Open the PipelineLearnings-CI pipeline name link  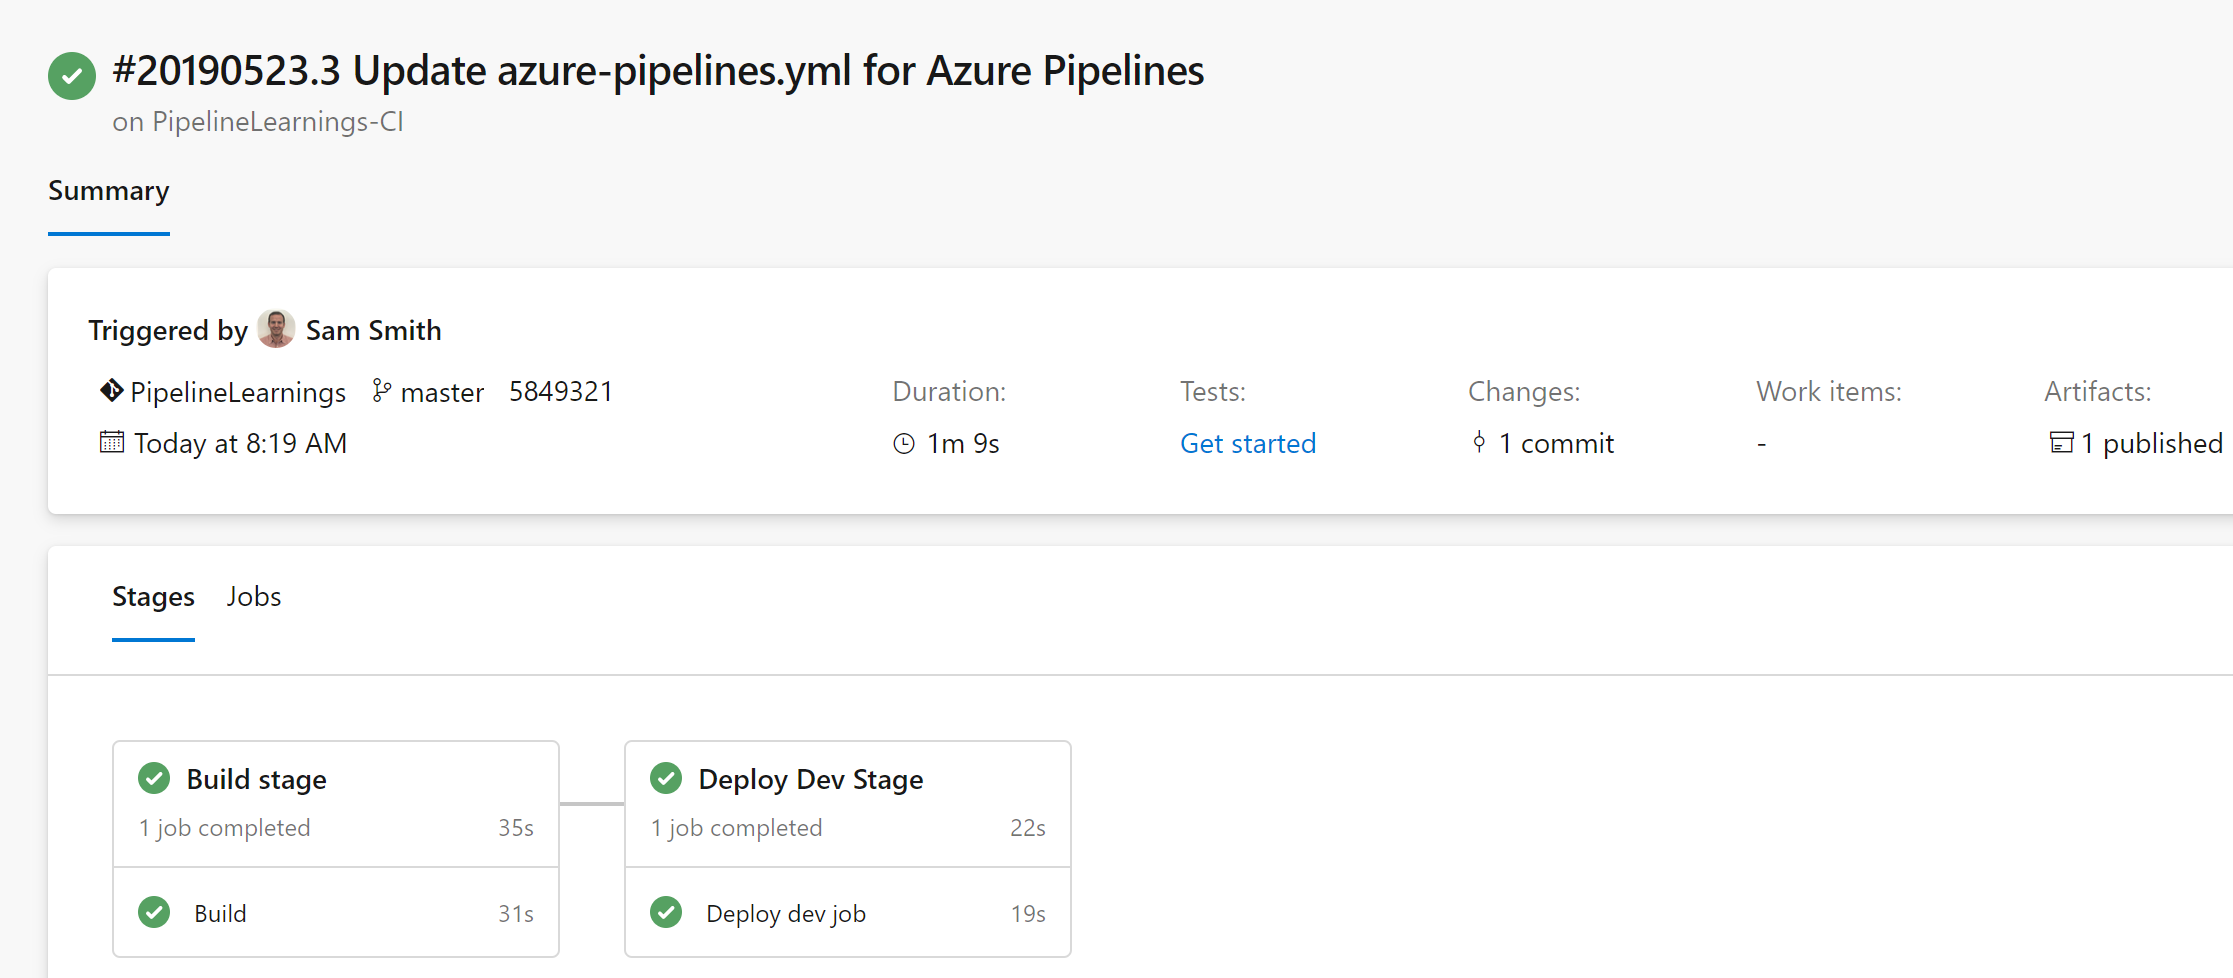[278, 122]
